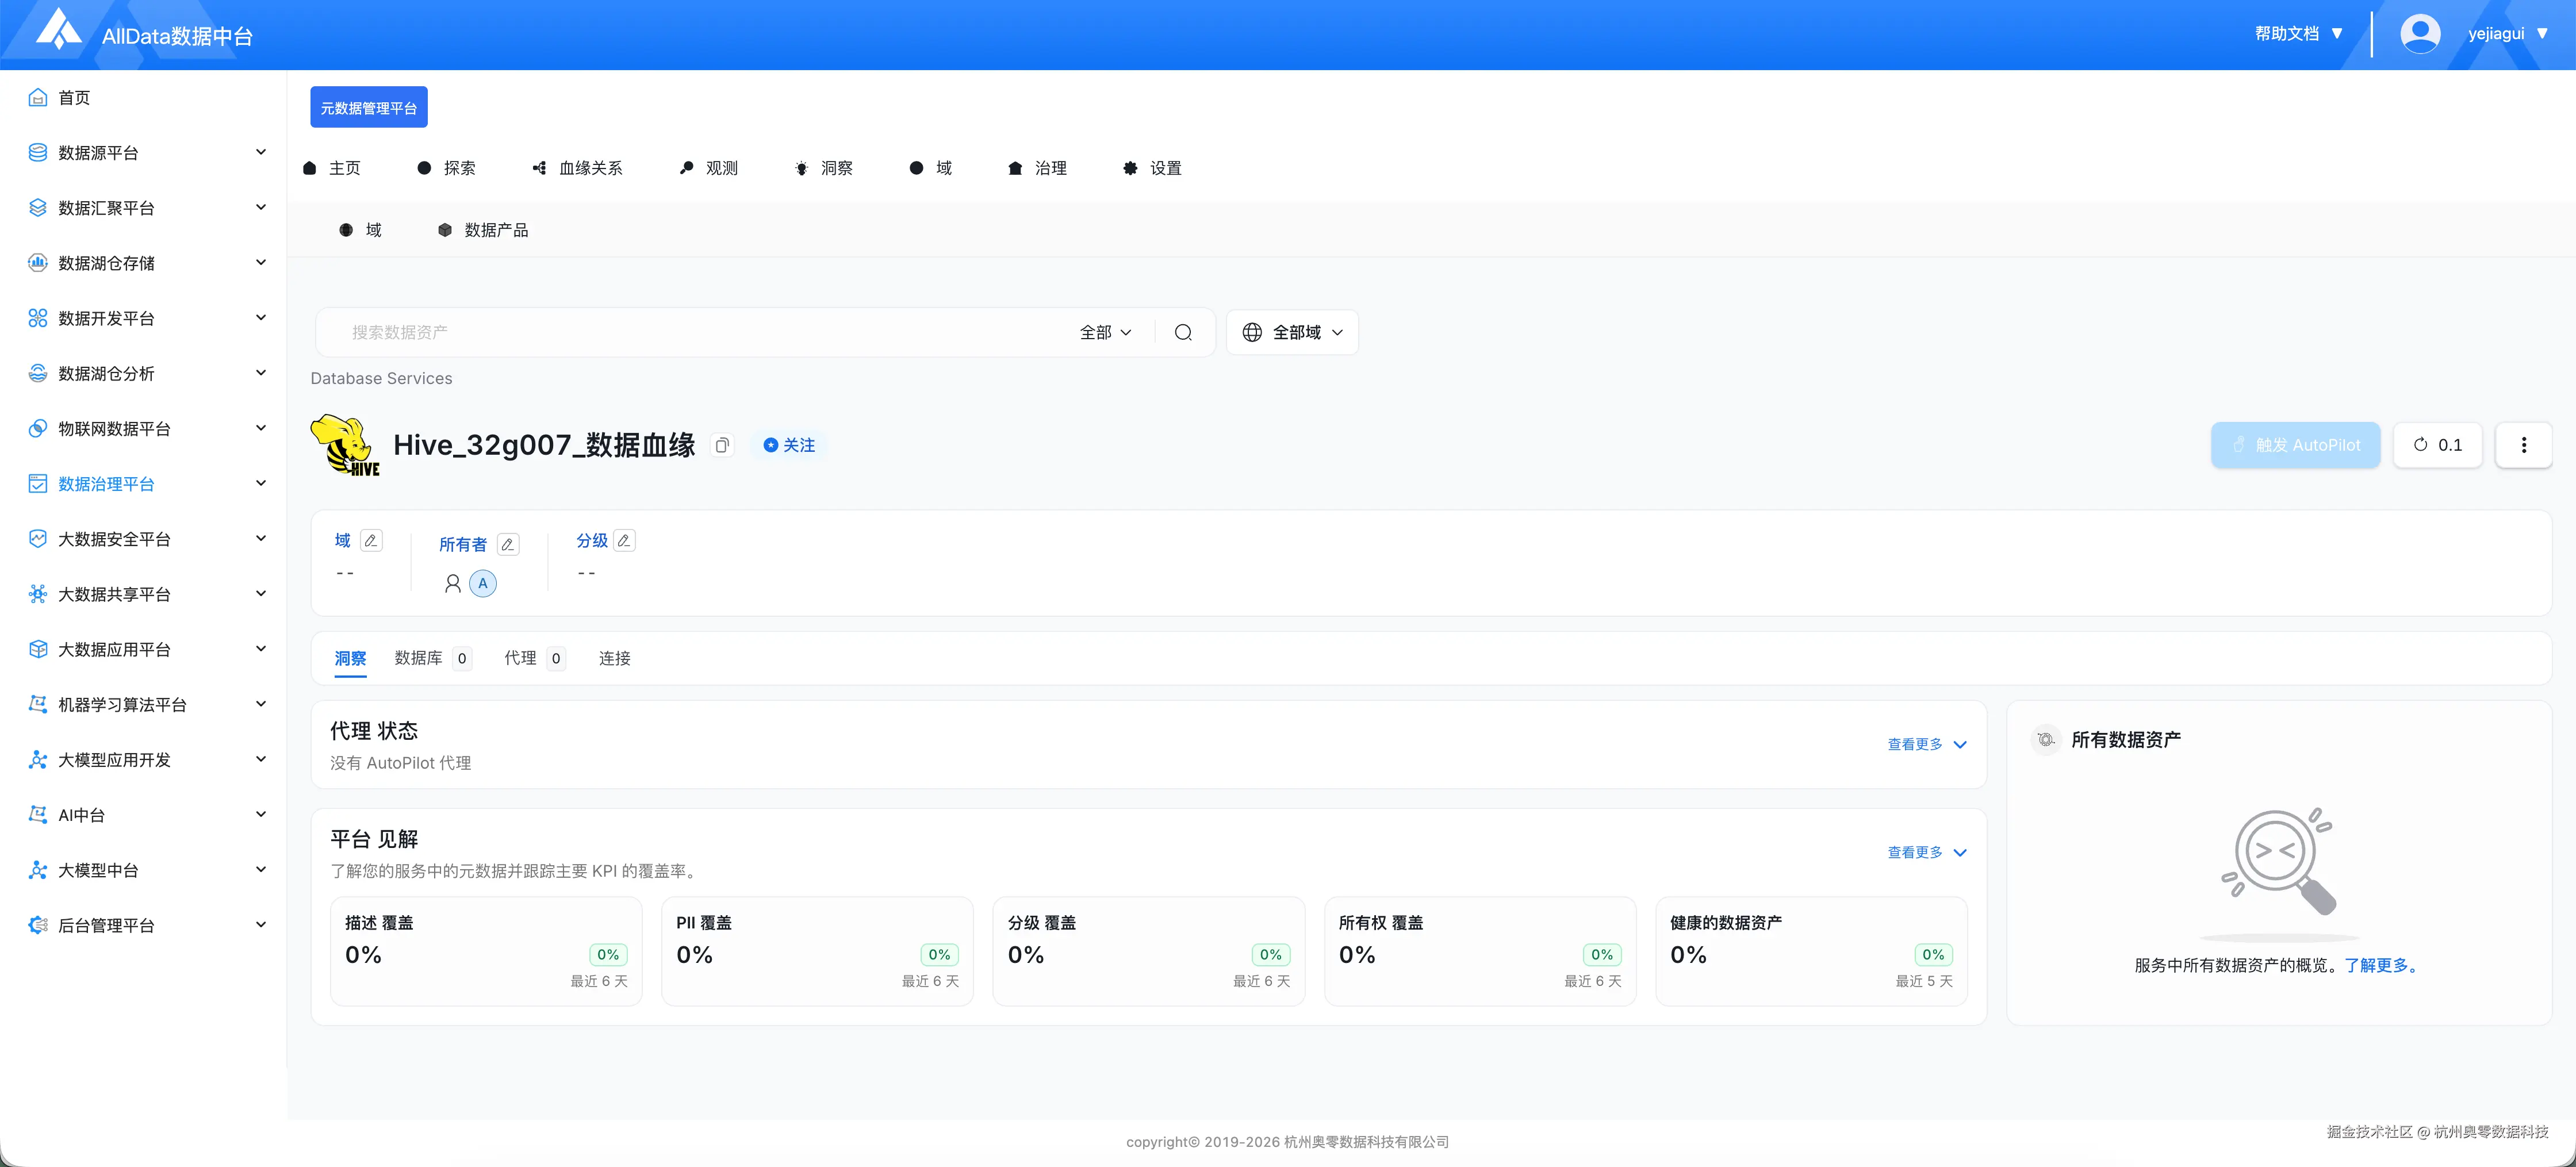2576x1167 pixels.
Task: Open the 探索 menu item
Action: pos(447,168)
